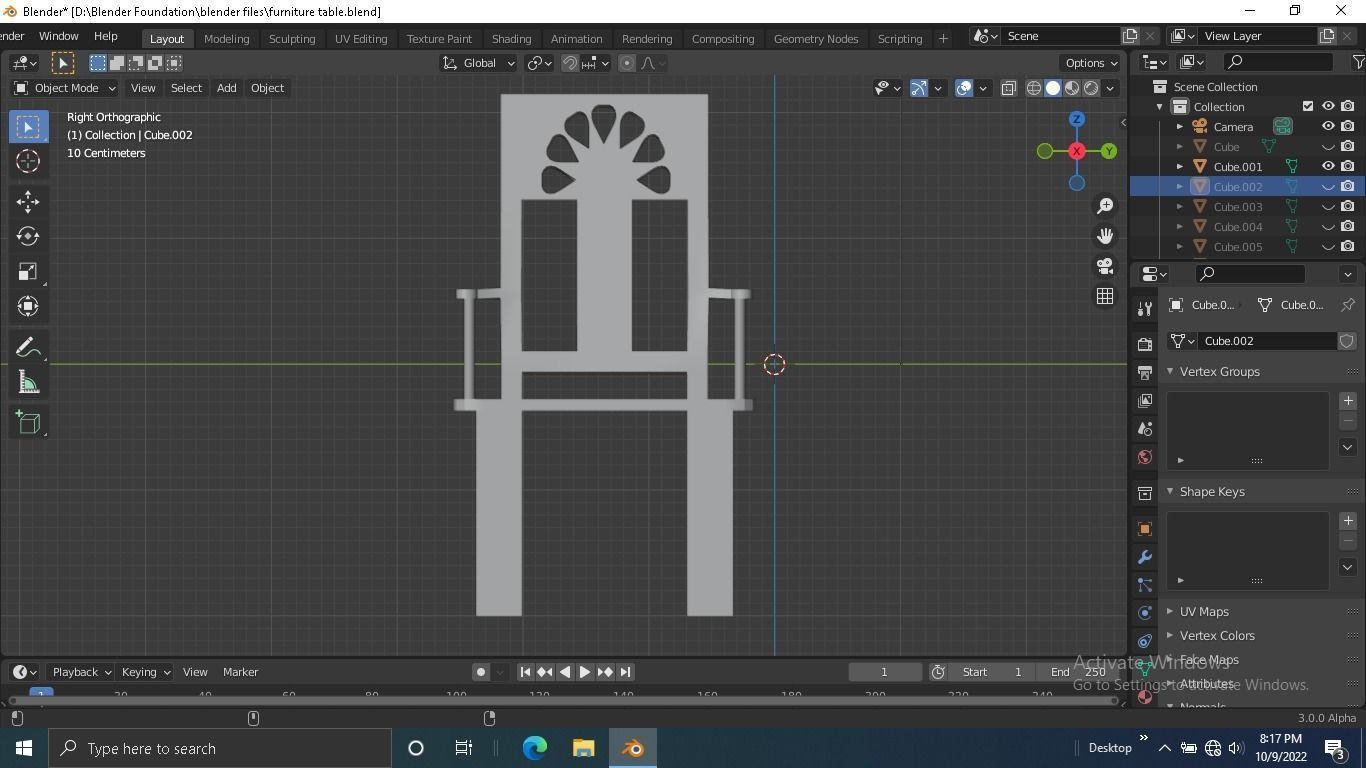The image size is (1366, 768).
Task: Click the pan view hand icon
Action: click(x=1105, y=236)
